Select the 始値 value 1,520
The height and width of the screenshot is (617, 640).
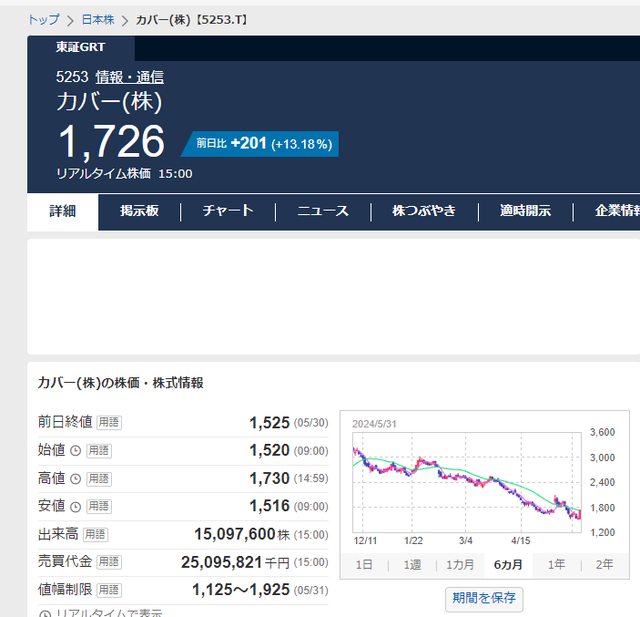270,450
